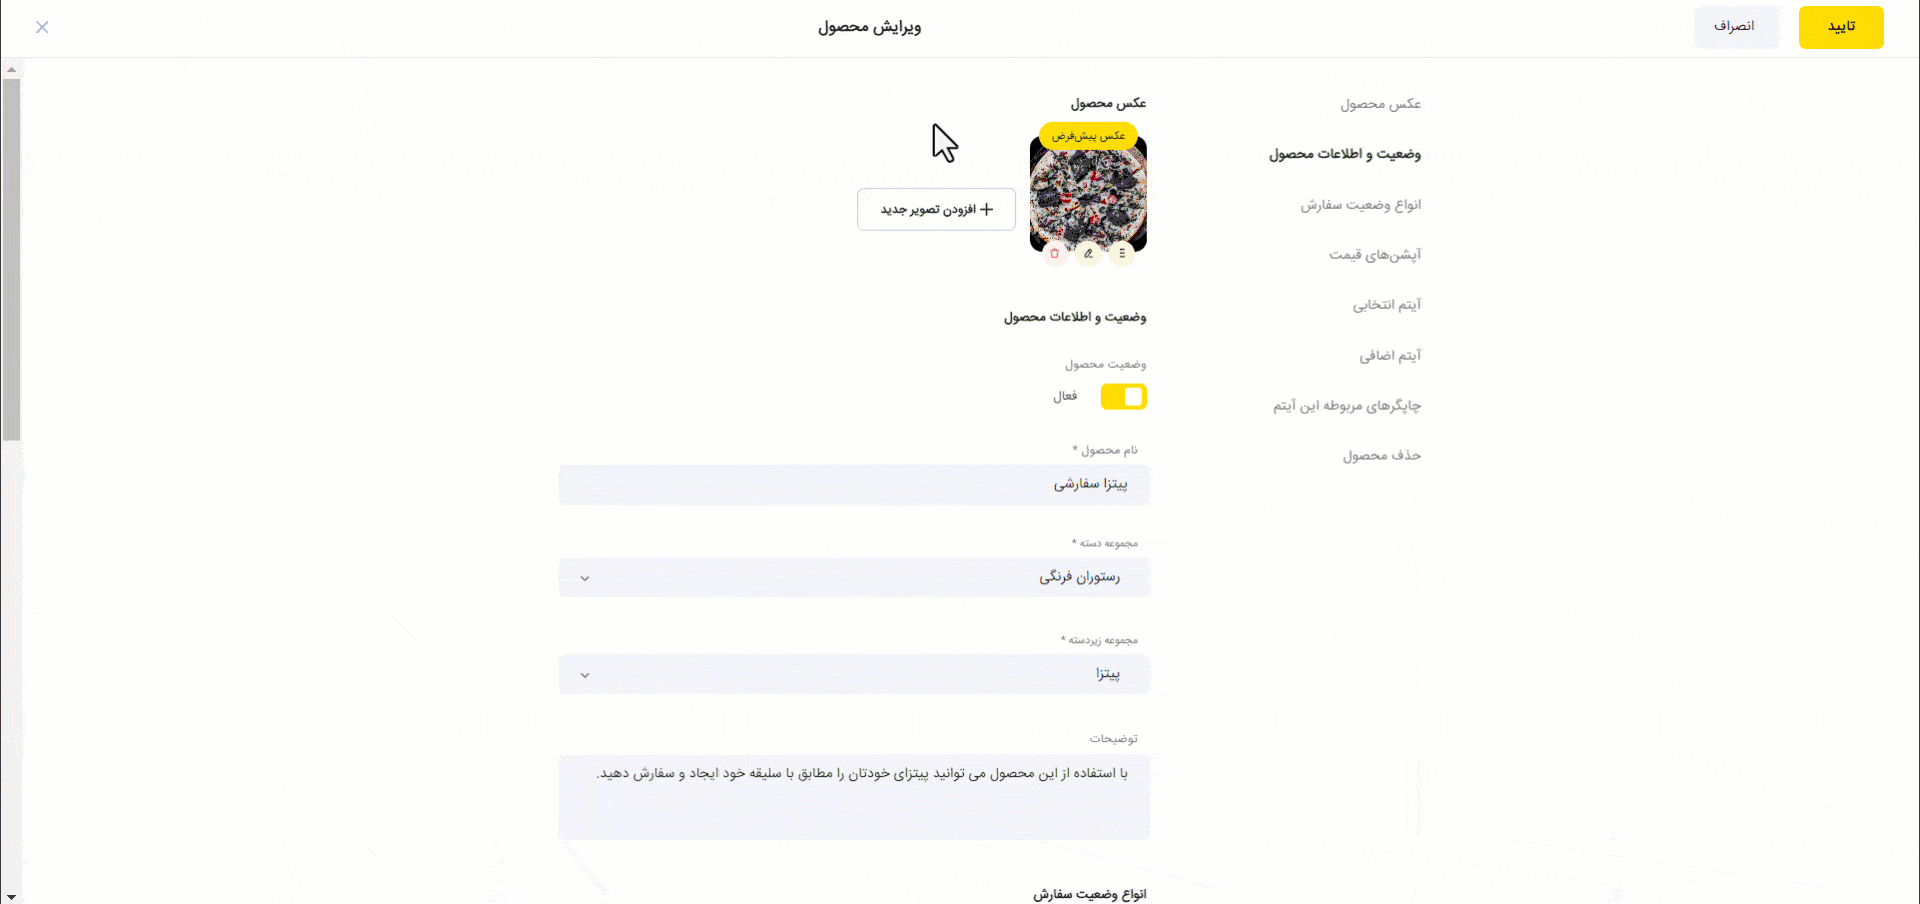Delete the product image with trash icon
The image size is (1920, 904).
click(x=1054, y=254)
